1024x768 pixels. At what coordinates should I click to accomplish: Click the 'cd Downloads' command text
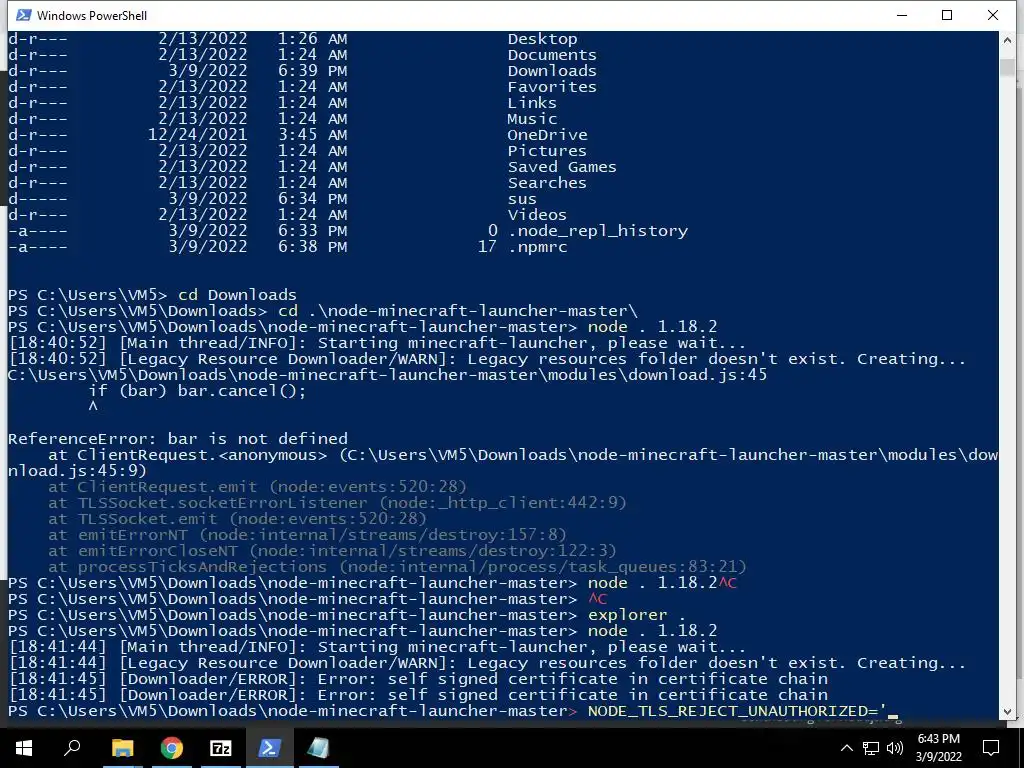[x=237, y=295]
